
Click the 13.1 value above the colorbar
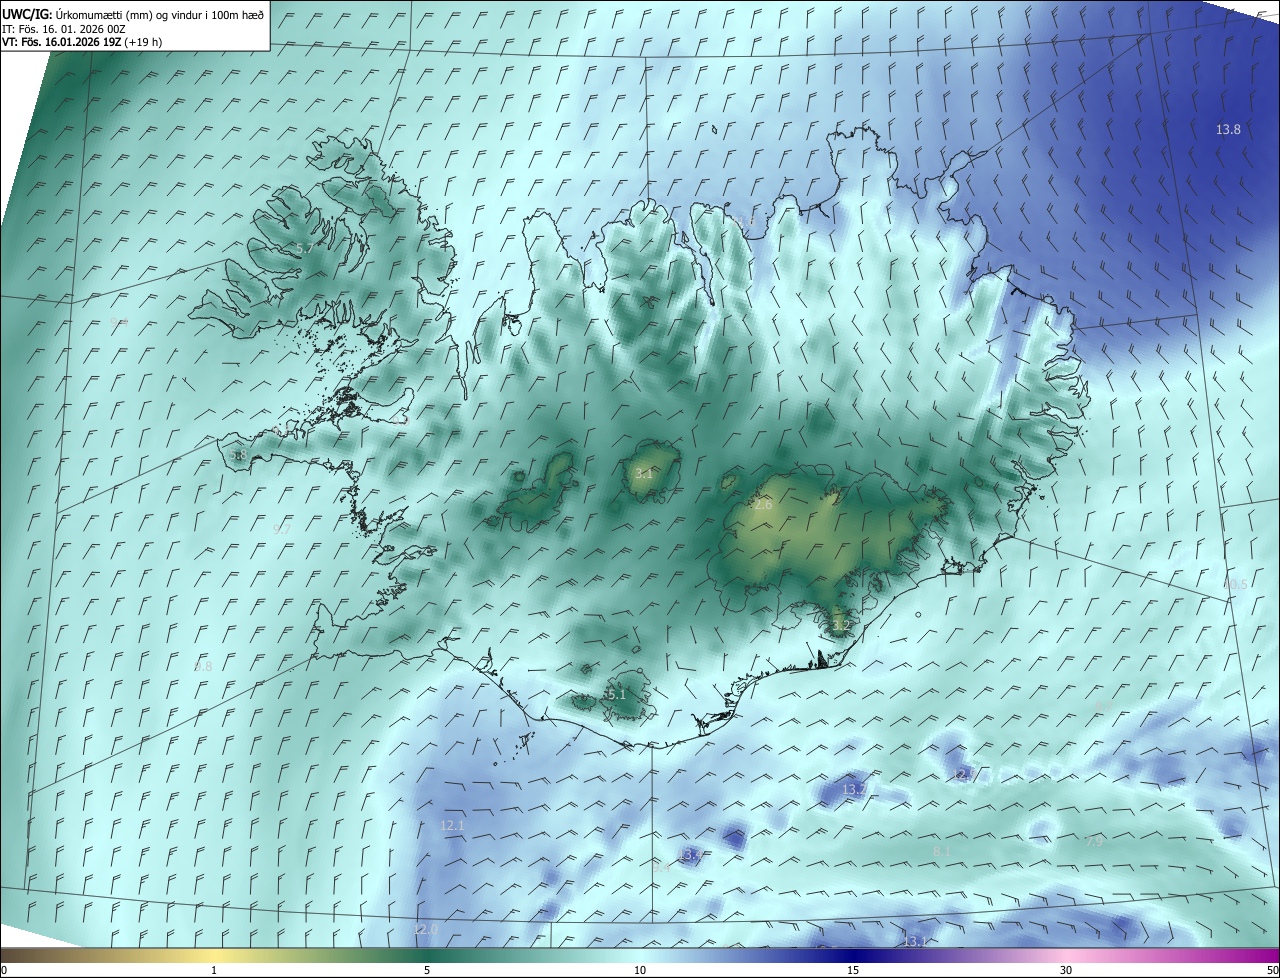914,942
